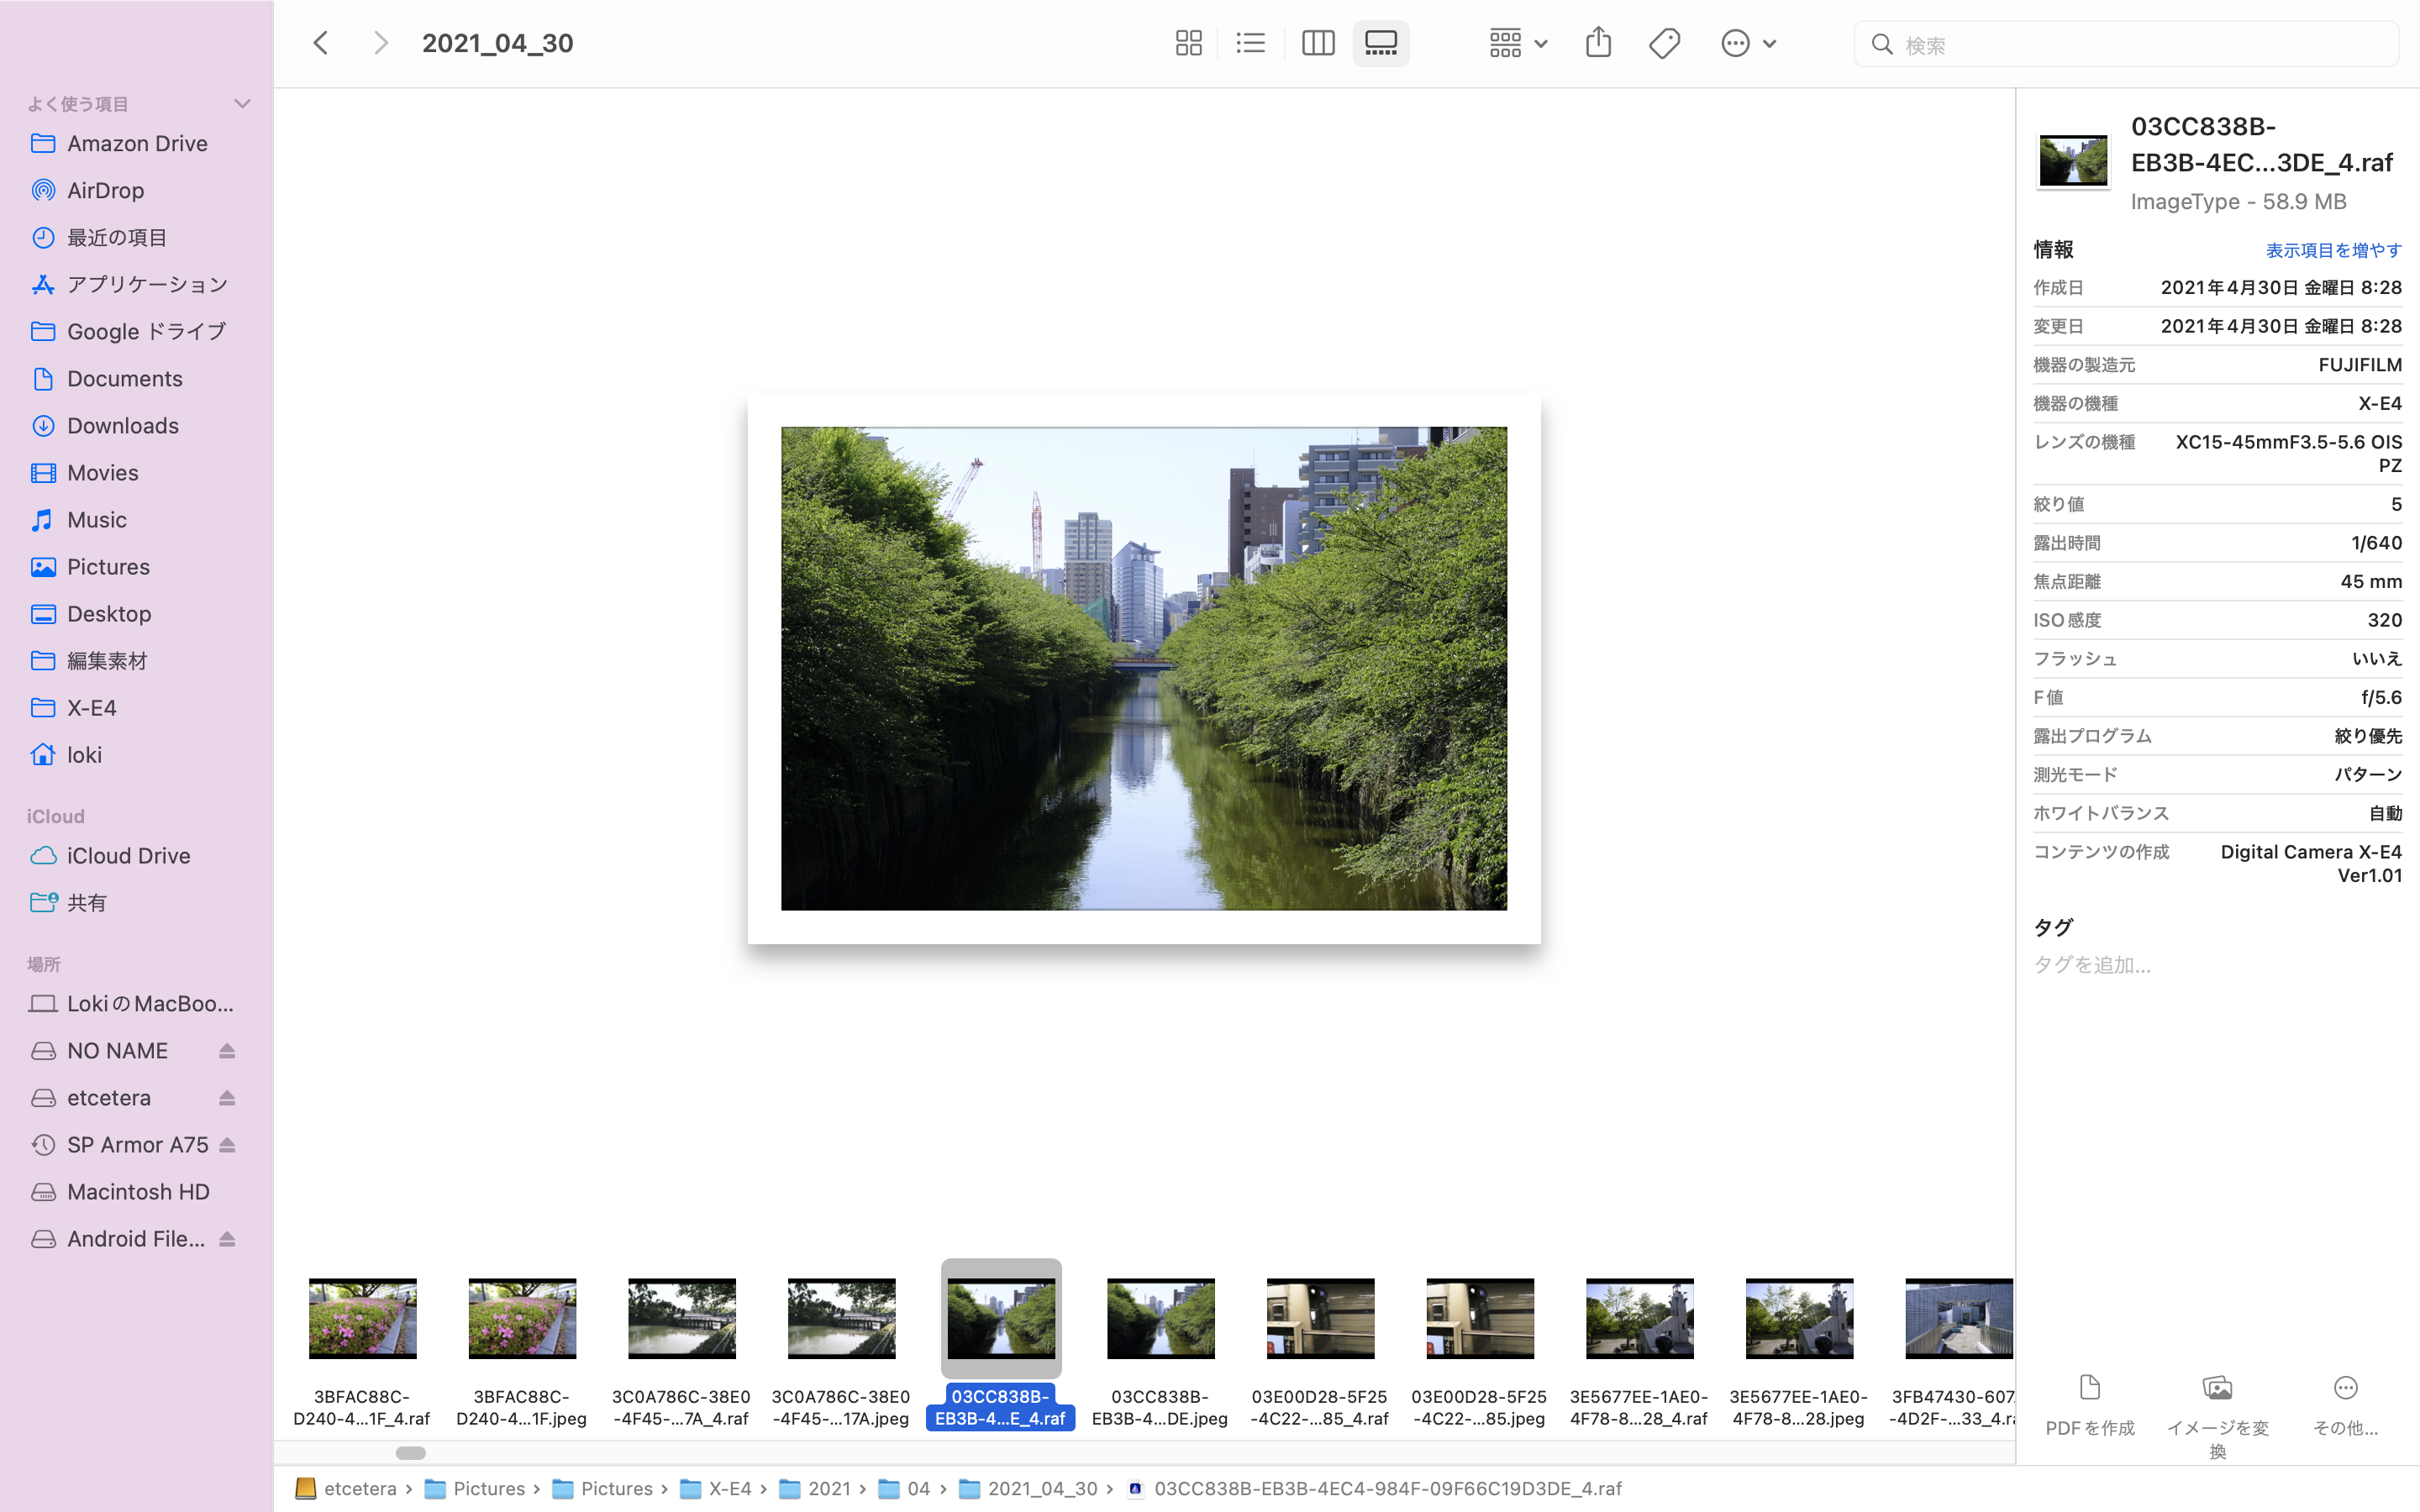Click the PDFを作成 quick action
The width and height of the screenshot is (2420, 1512).
pyautogui.click(x=2089, y=1404)
